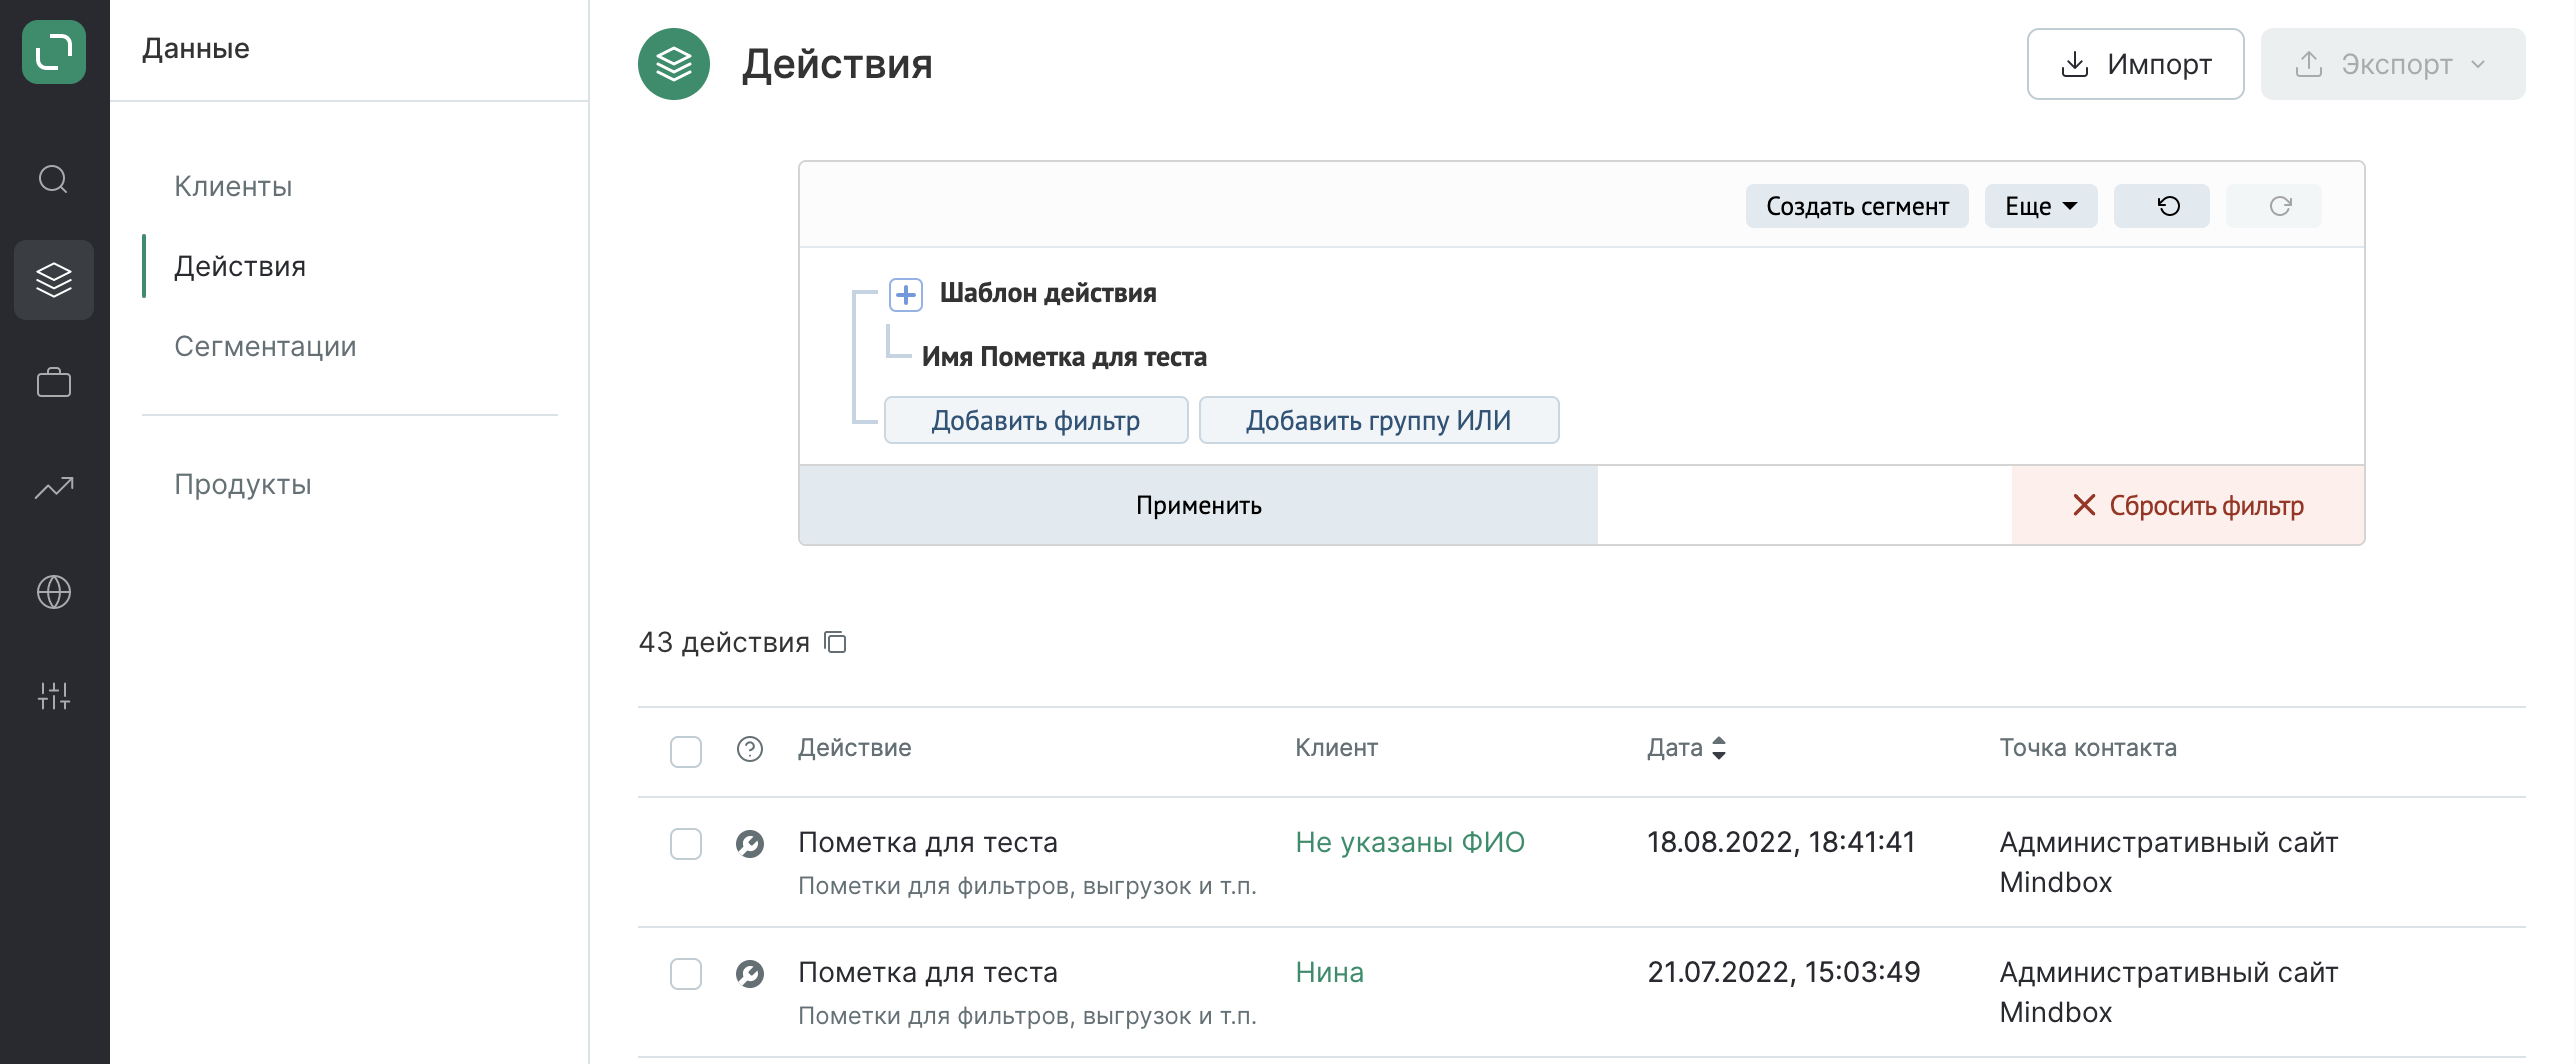Click the redo arrow button in filter toolbar
This screenshot has width=2576, height=1064.
click(2273, 206)
